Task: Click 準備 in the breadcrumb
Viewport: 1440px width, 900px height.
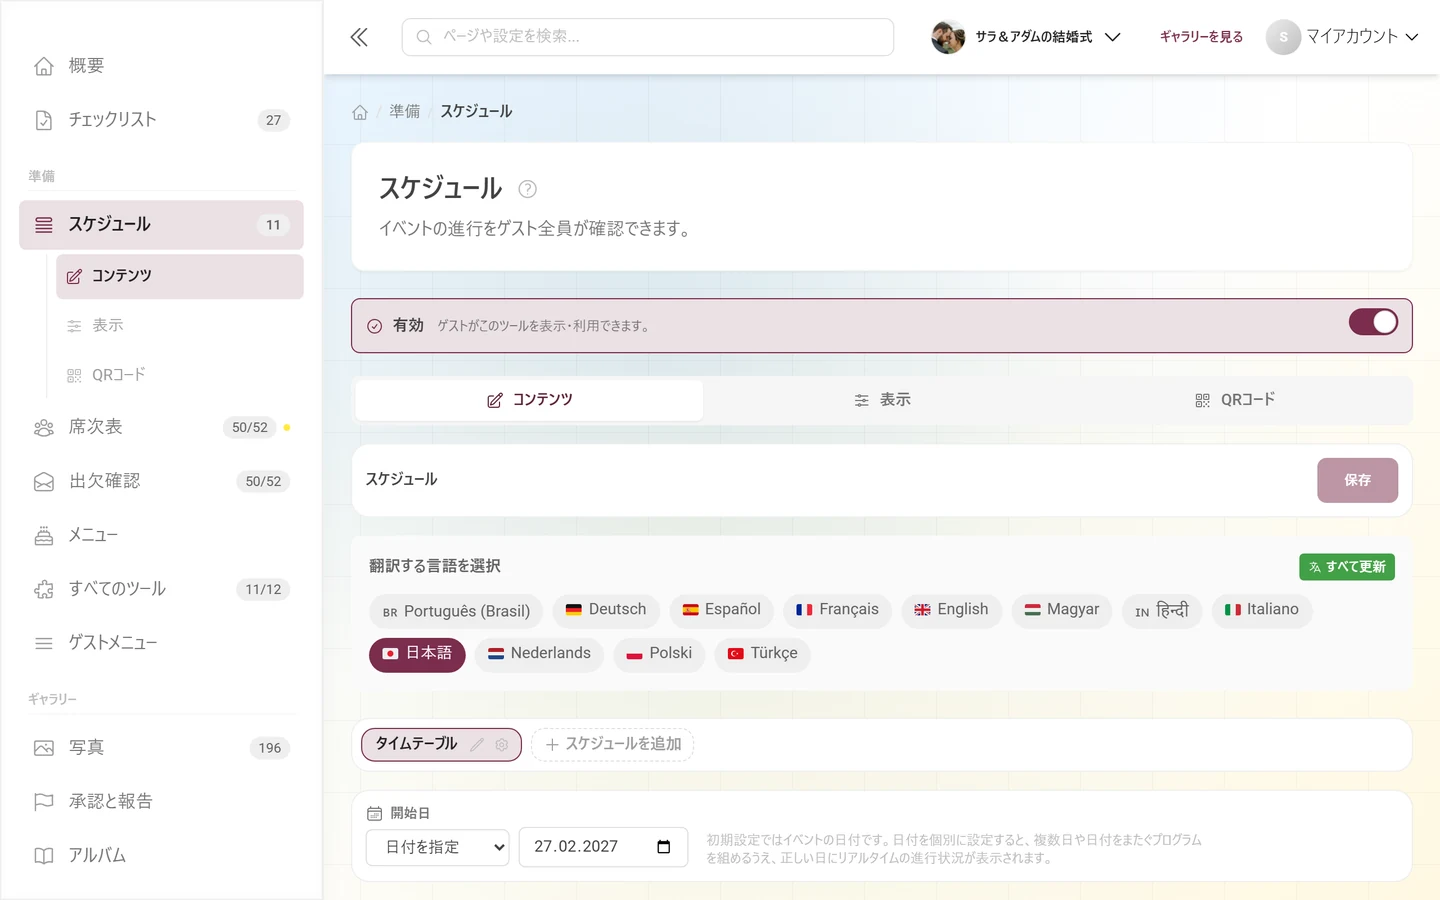Action: (405, 111)
